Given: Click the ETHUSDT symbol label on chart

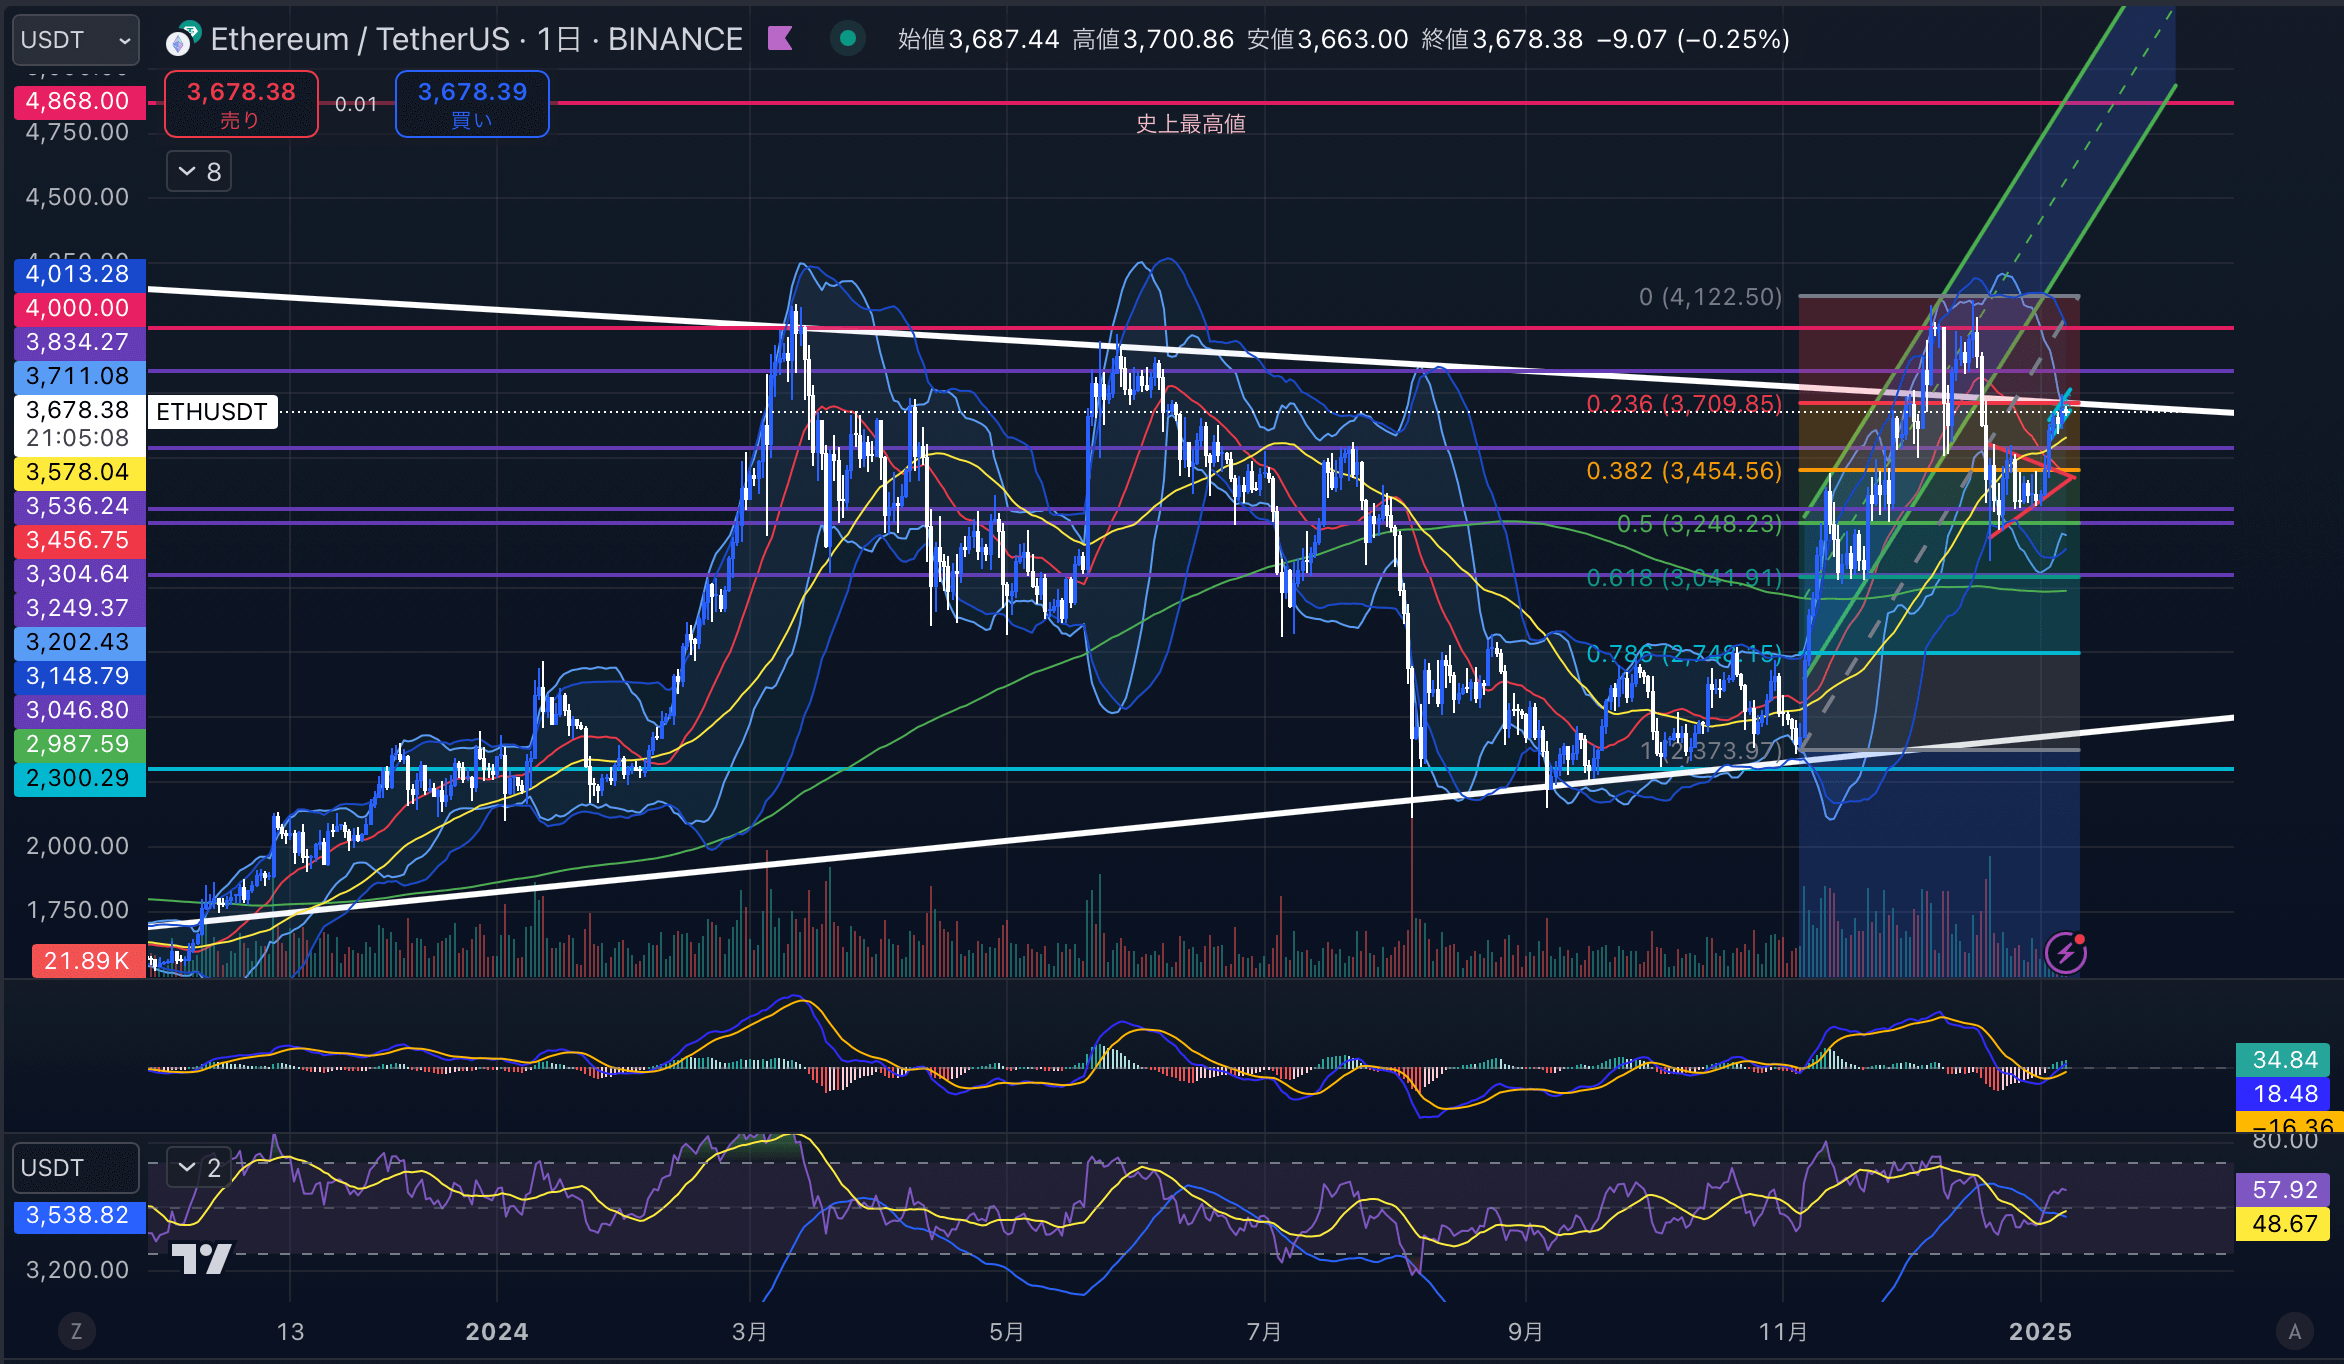Looking at the screenshot, I should (x=212, y=412).
